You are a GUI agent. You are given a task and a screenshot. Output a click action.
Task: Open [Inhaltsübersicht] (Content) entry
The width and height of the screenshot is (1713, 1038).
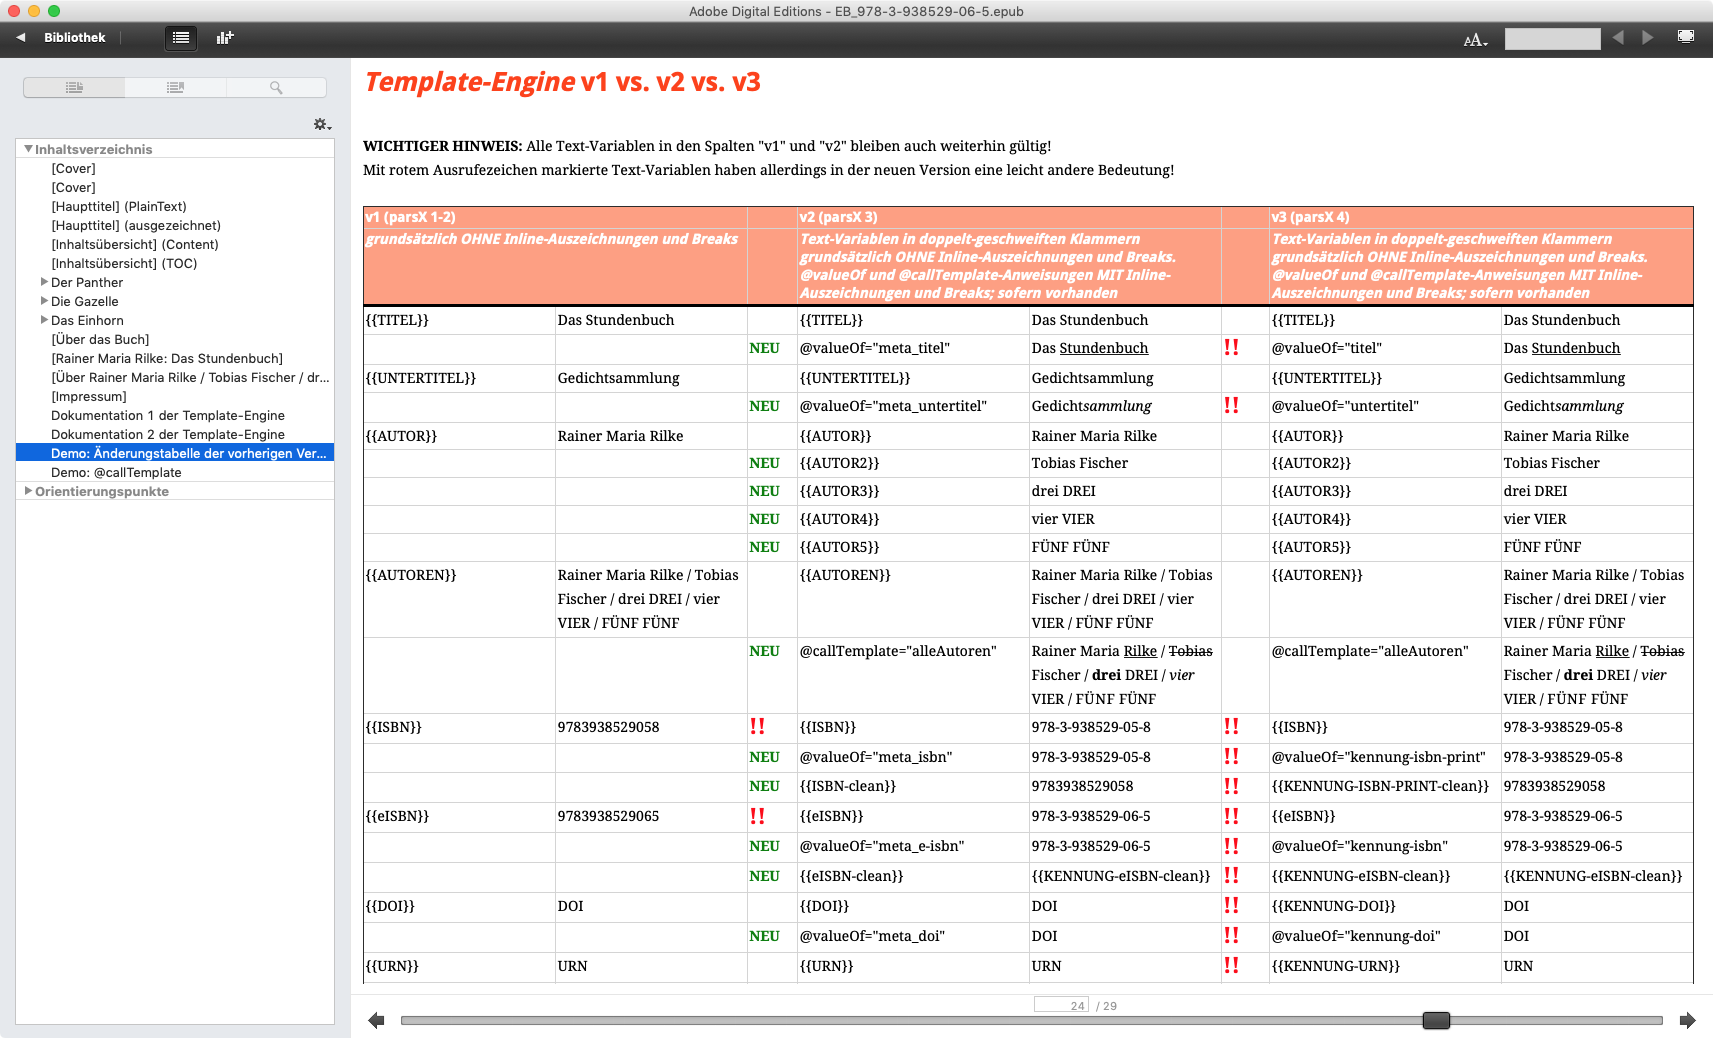click(134, 244)
